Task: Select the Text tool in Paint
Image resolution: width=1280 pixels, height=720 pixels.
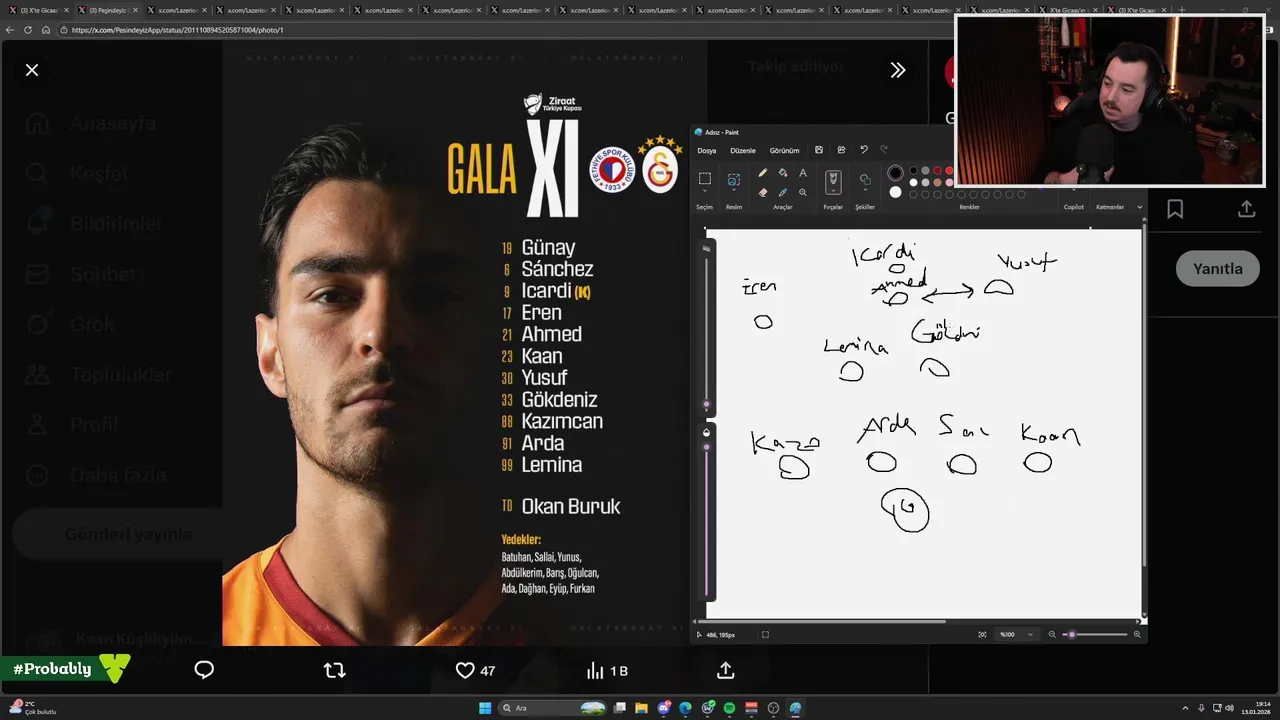Action: tap(802, 173)
